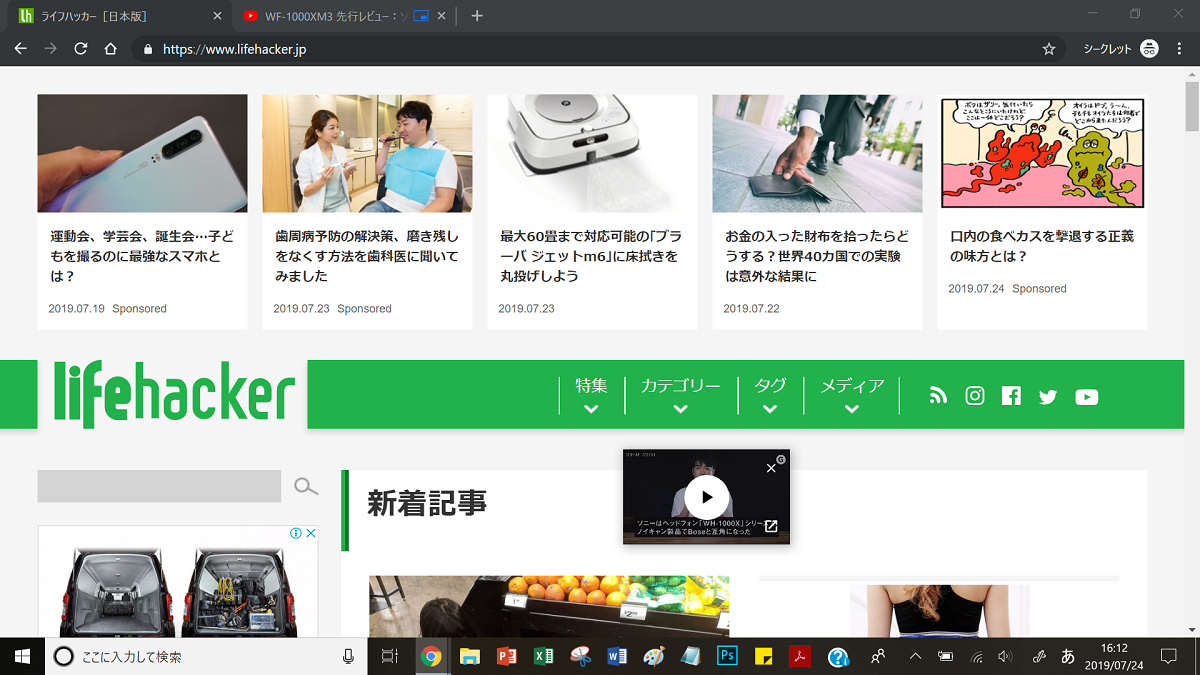The image size is (1200, 675).
Task: Click the lifehacker logo
Action: (175, 395)
